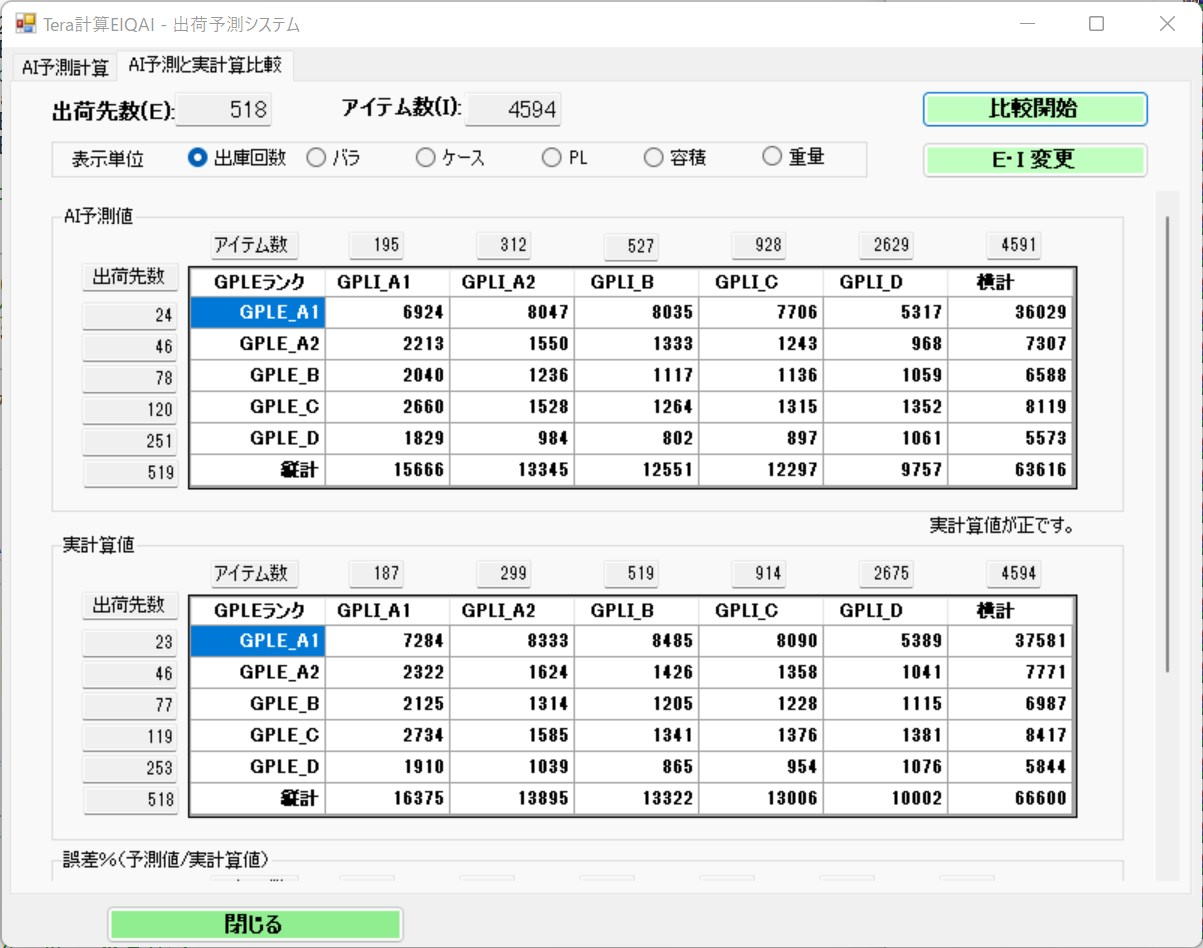
Task: Click 横計 column header in 実計算値 table
Action: click(1011, 610)
